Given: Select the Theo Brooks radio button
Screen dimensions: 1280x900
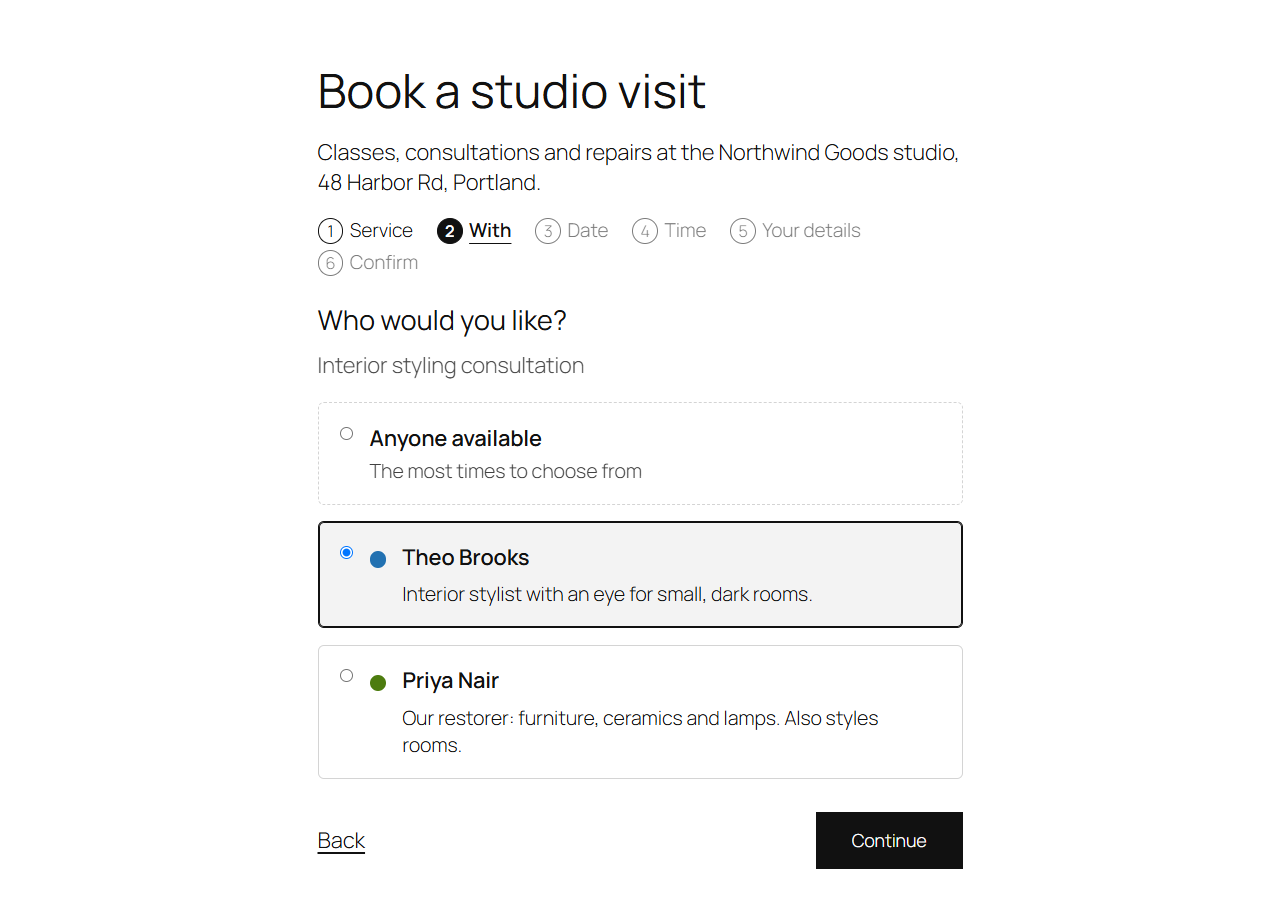Looking at the screenshot, I should (346, 552).
